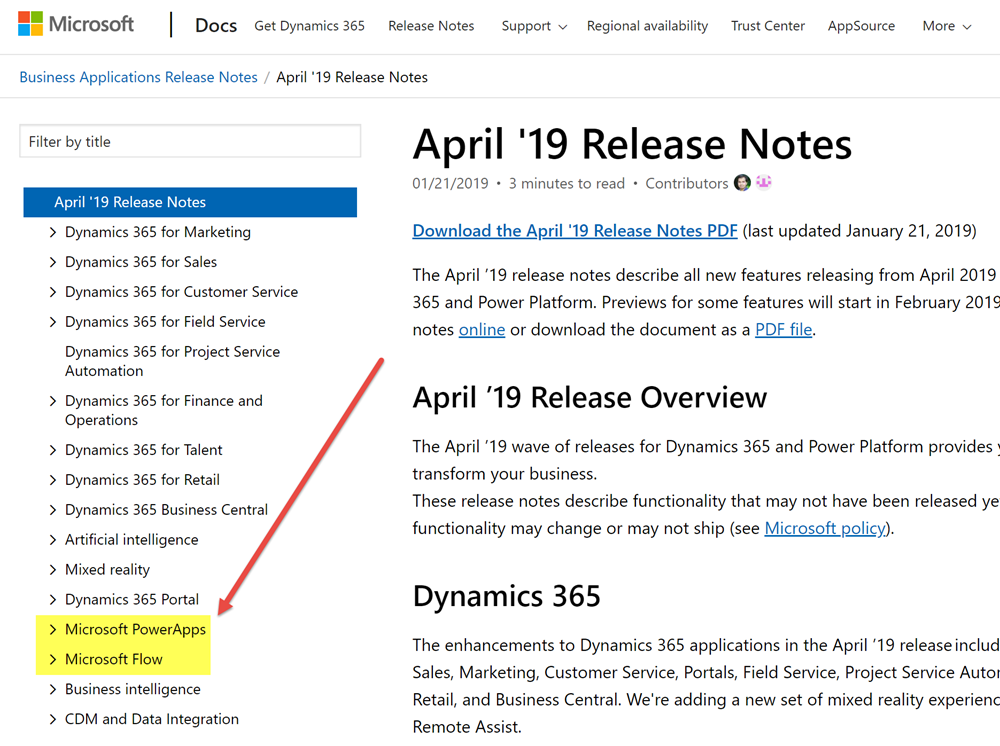Select April '19 Release Notes in sidebar
Image resolution: width=1000 pixels, height=746 pixels.
pos(190,202)
